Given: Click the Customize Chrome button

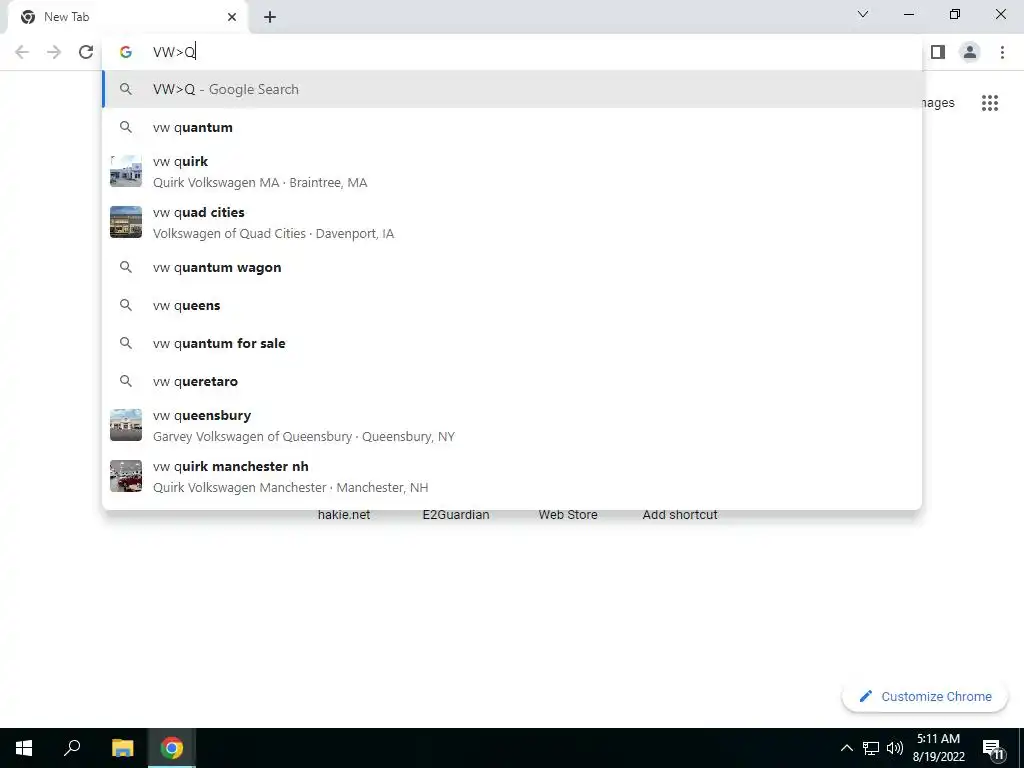Looking at the screenshot, I should [x=925, y=697].
